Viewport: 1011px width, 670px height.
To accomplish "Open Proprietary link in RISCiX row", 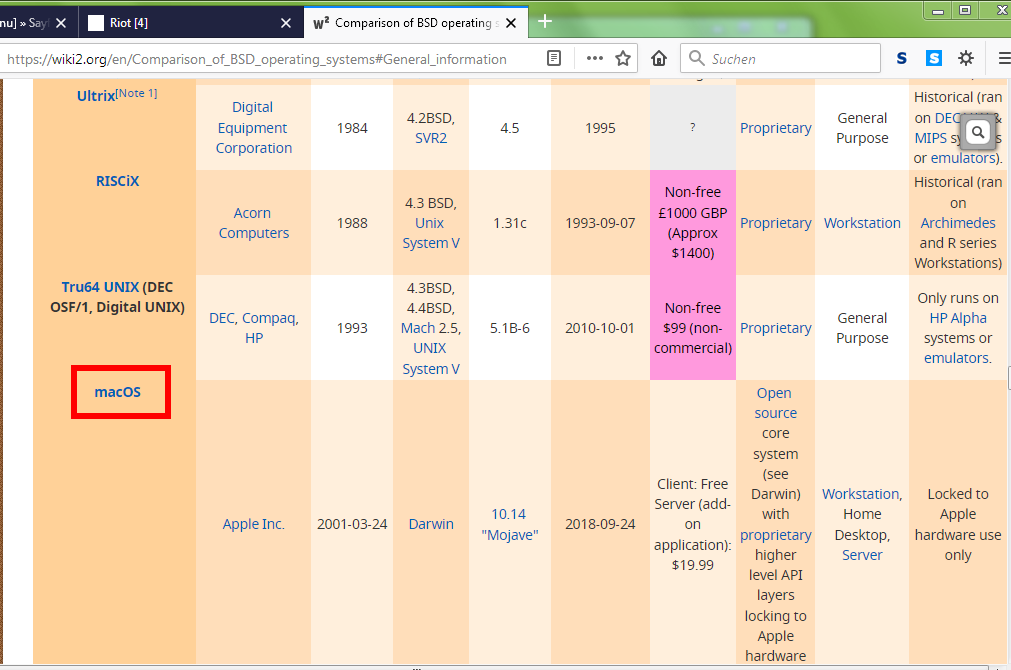I will [x=776, y=223].
